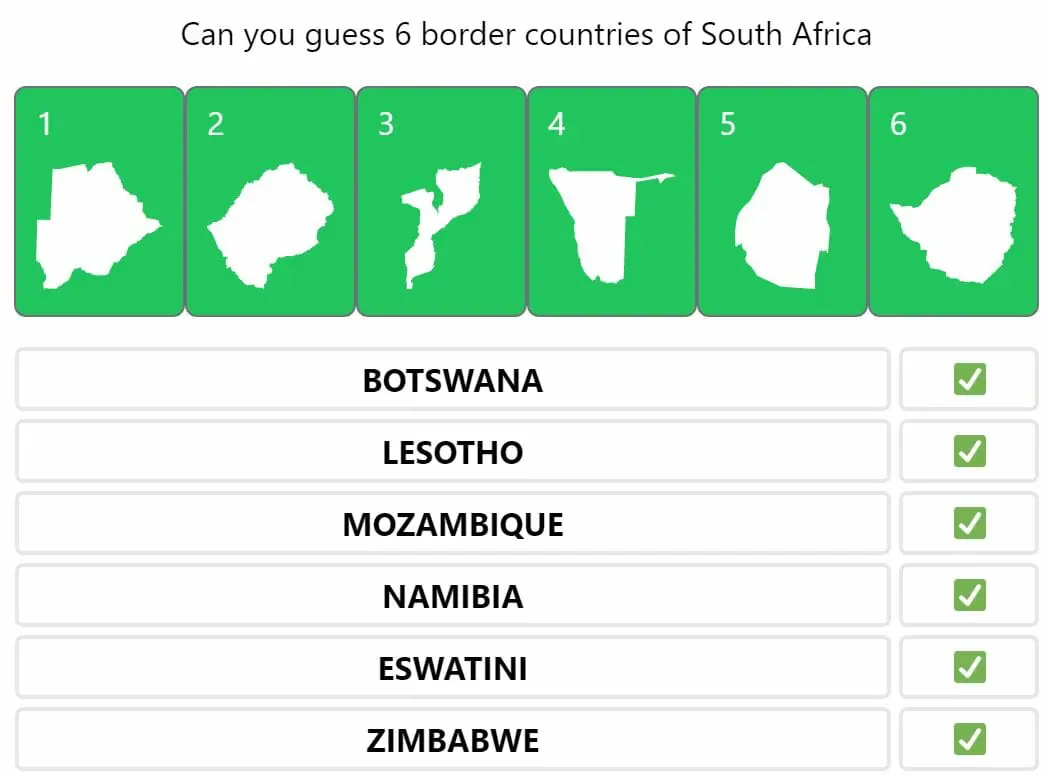Open card 3 showing Mozambique outline

point(441,201)
